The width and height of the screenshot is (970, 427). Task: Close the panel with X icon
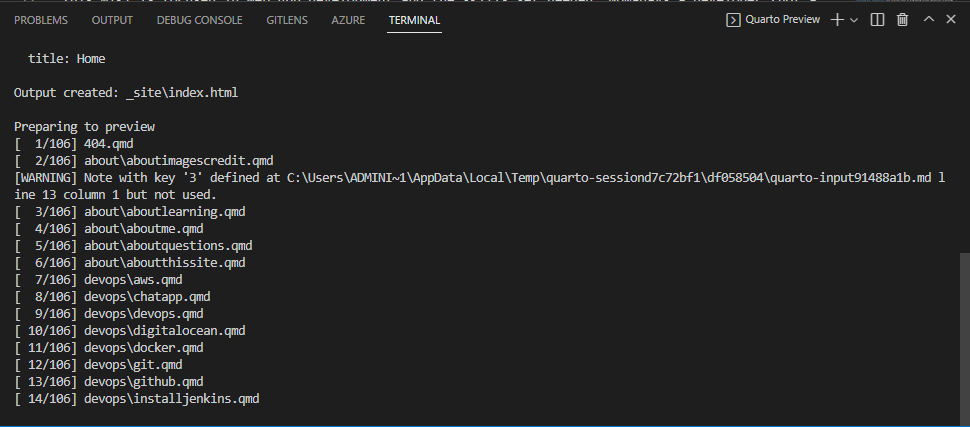(952, 20)
